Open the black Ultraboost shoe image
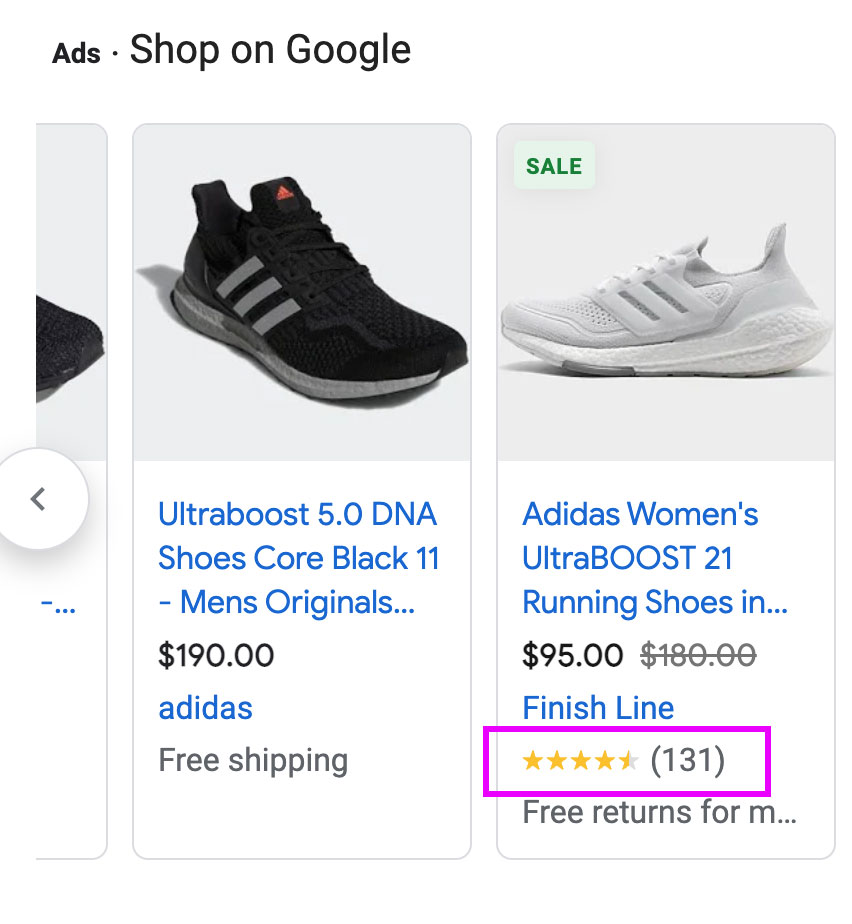This screenshot has height=924, width=852. [x=301, y=292]
